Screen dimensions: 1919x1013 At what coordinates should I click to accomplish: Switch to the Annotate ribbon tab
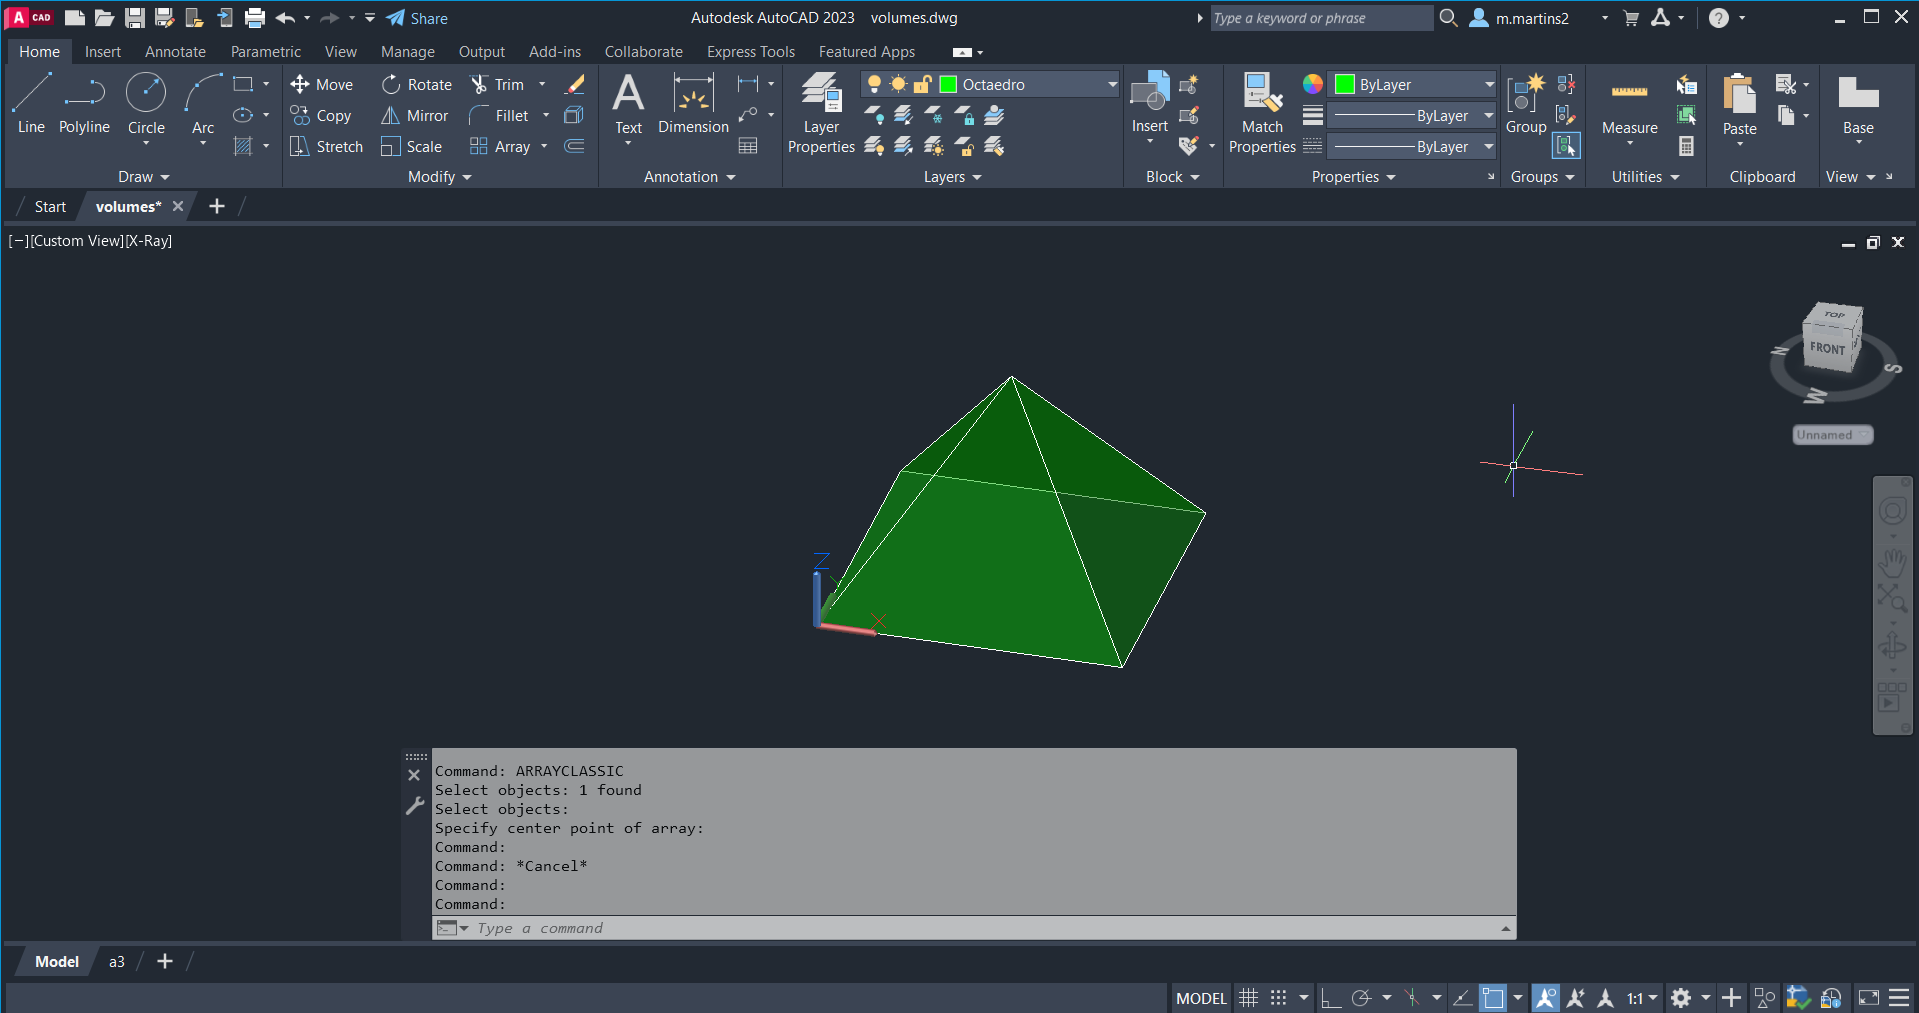[x=175, y=52]
